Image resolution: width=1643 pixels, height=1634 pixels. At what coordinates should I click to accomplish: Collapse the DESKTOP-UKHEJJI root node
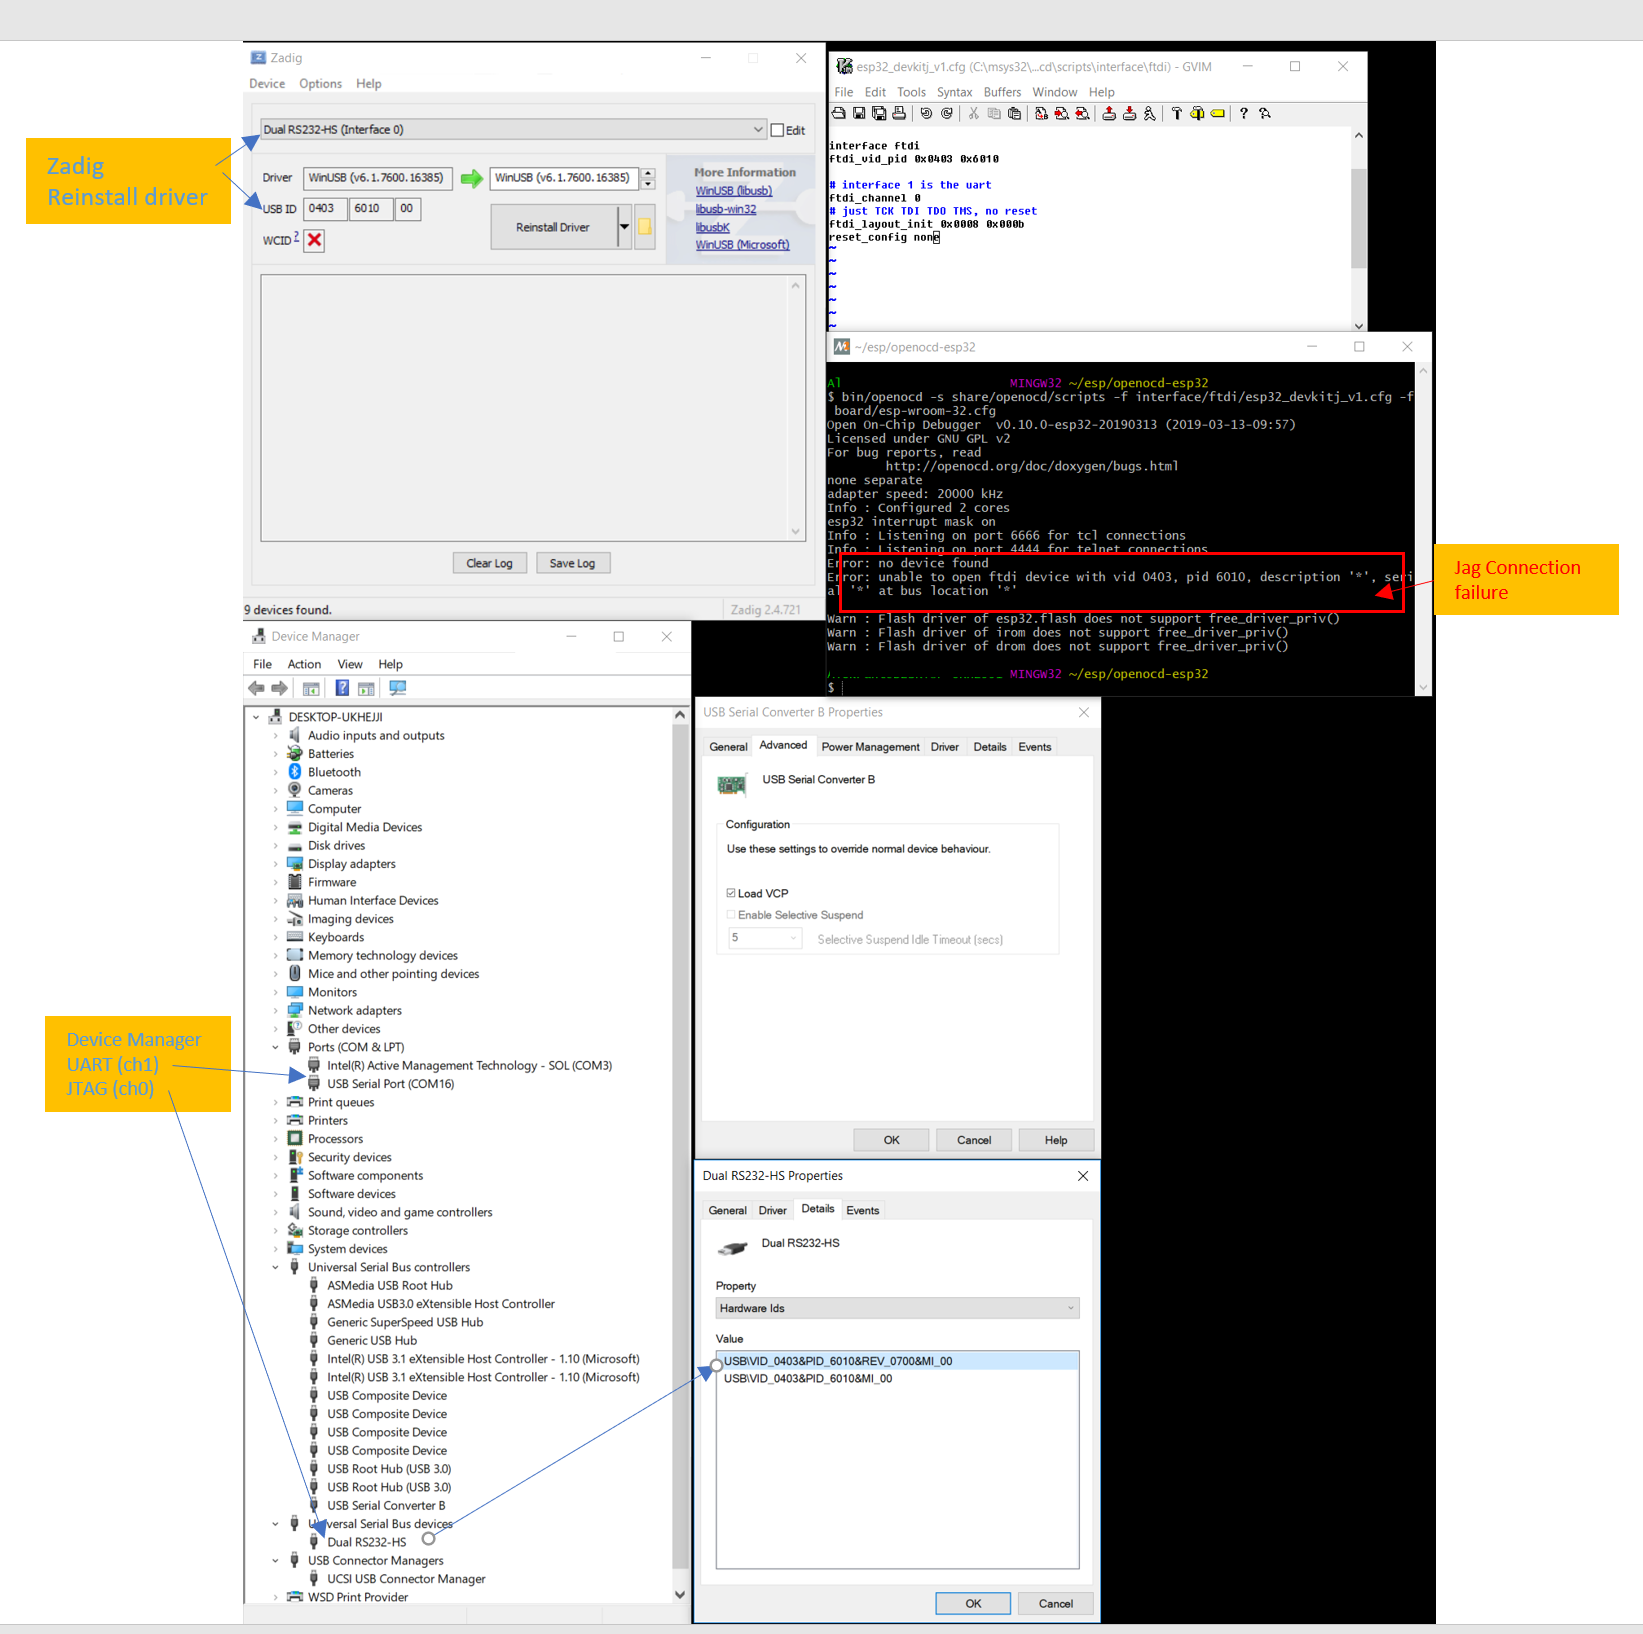click(x=257, y=717)
